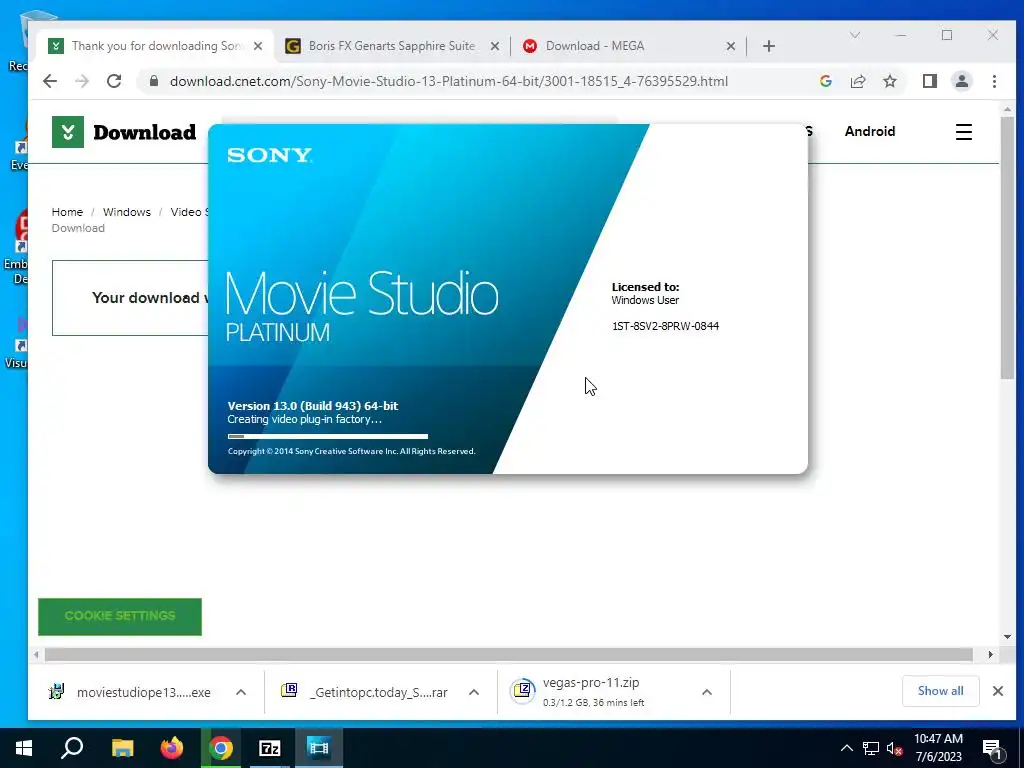Open the tab search chevron
The image size is (1024, 768).
854,35
